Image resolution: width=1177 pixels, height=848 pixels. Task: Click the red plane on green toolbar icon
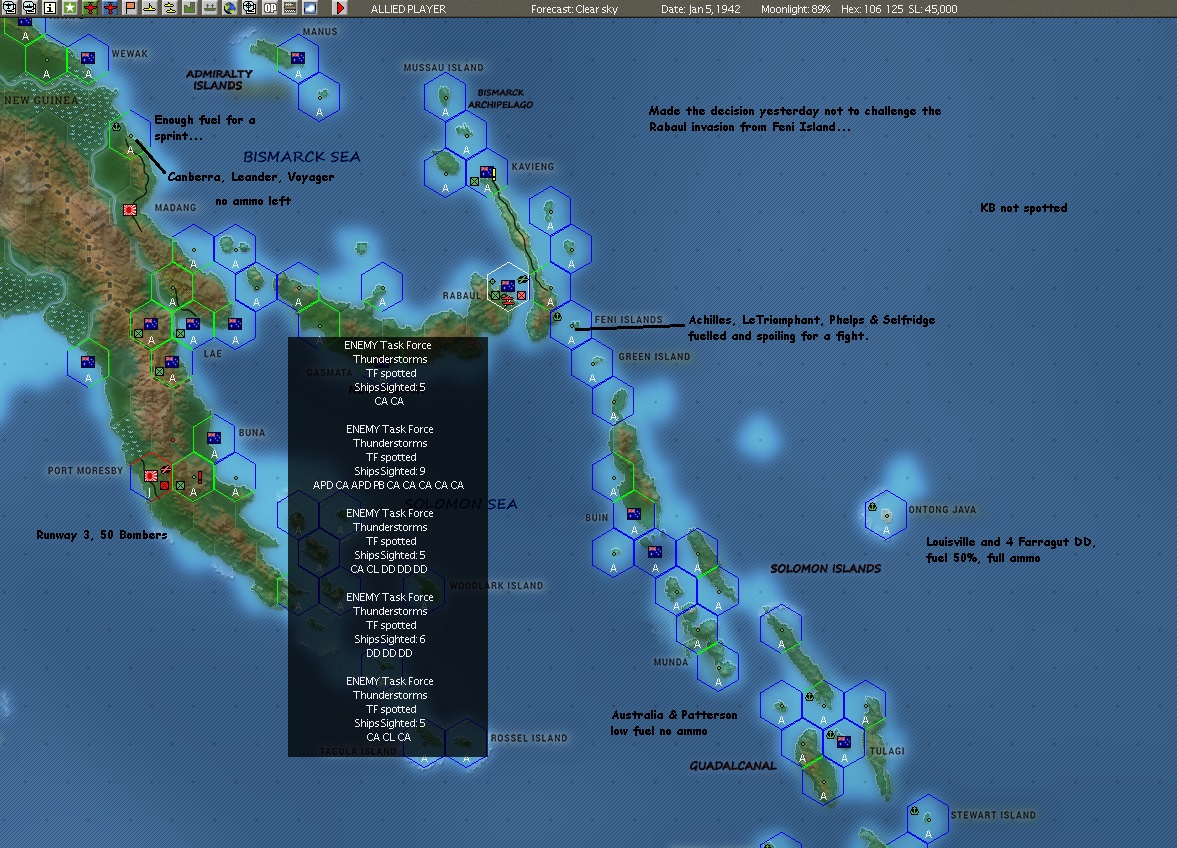[x=91, y=8]
